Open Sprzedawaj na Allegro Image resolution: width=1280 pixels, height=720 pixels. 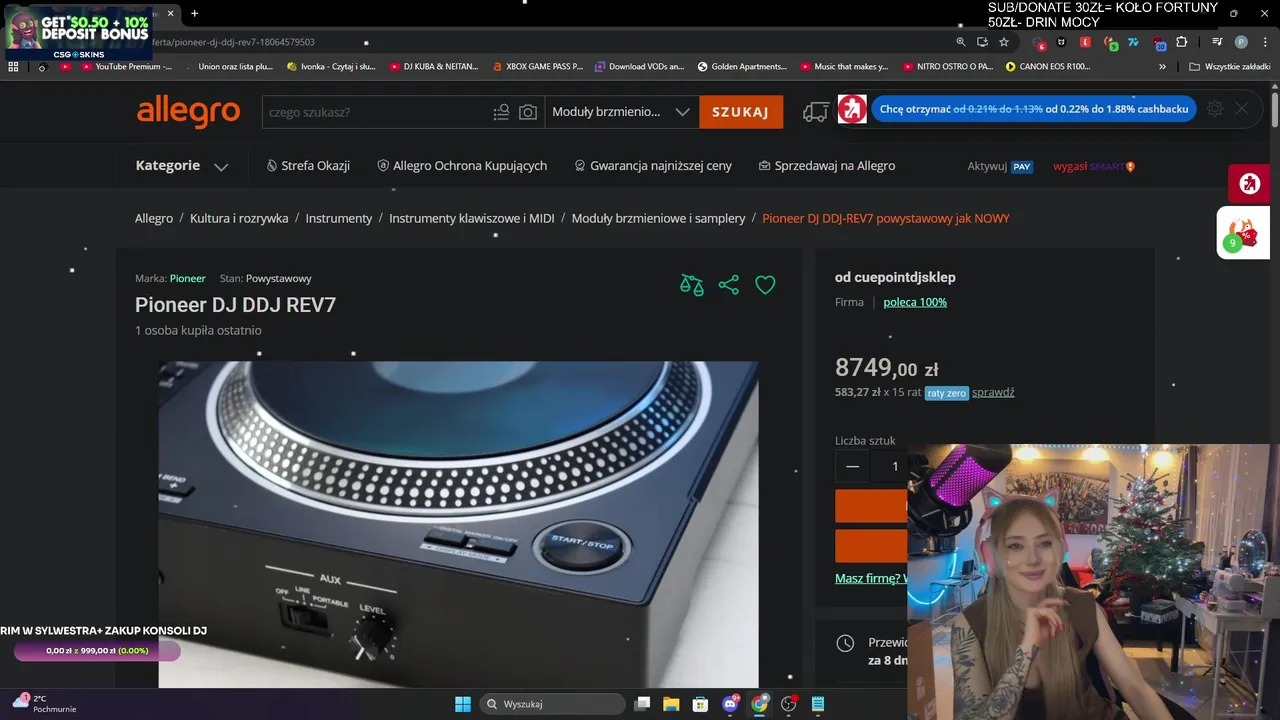pyautogui.click(x=827, y=166)
